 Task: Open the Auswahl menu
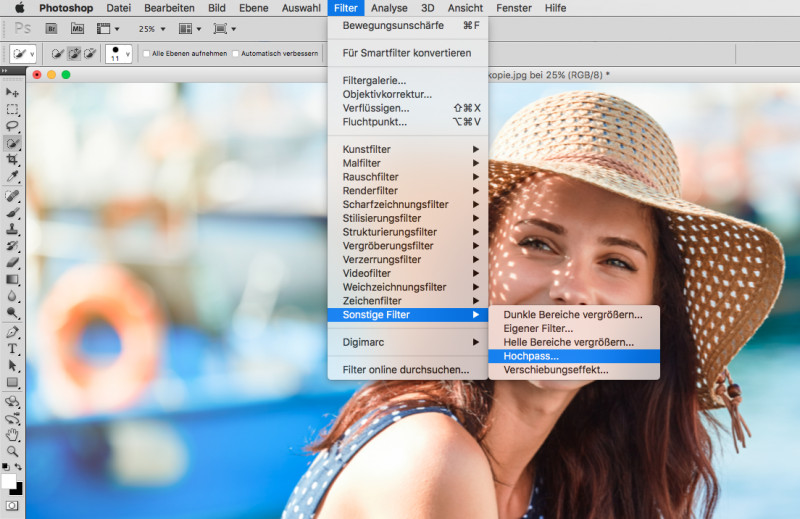[301, 8]
